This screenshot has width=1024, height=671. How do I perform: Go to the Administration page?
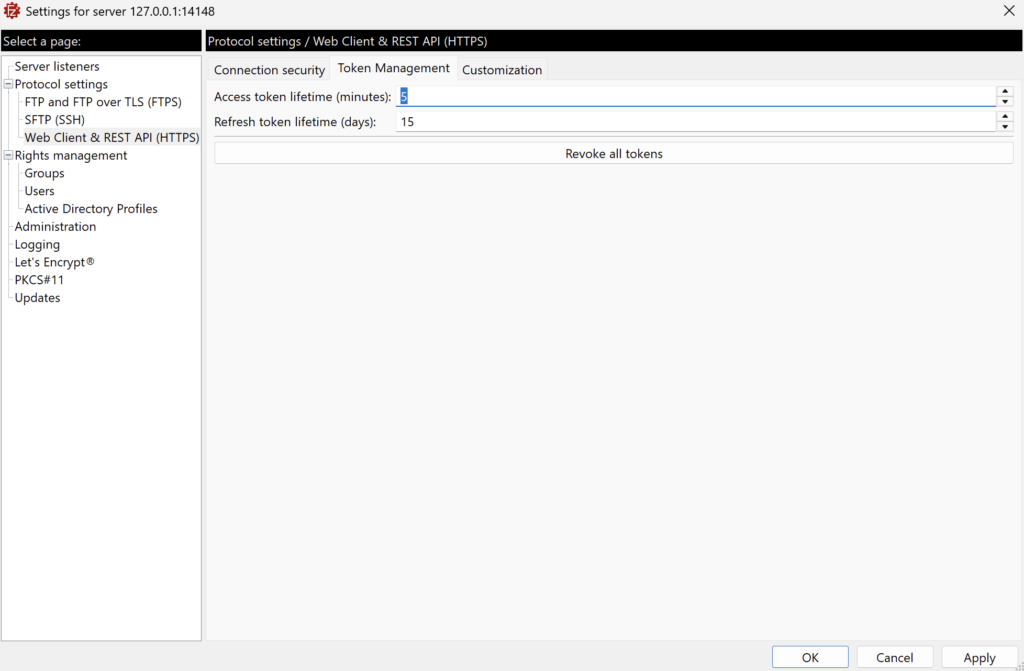[55, 227]
